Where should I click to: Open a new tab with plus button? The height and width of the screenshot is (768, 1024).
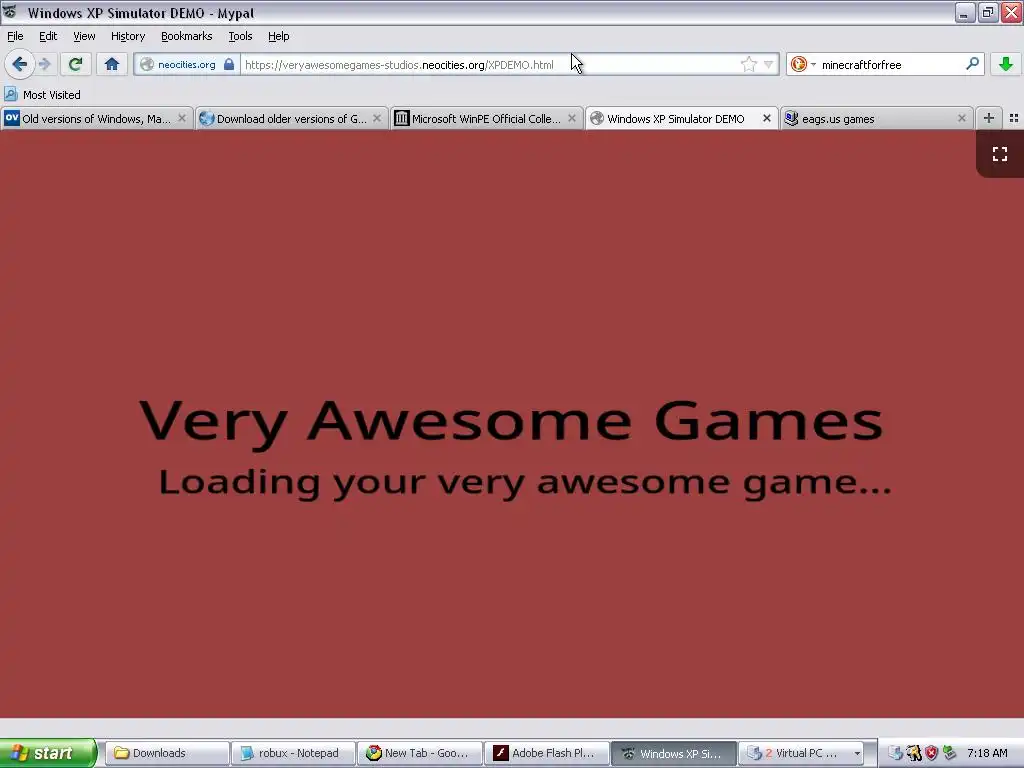pos(989,118)
